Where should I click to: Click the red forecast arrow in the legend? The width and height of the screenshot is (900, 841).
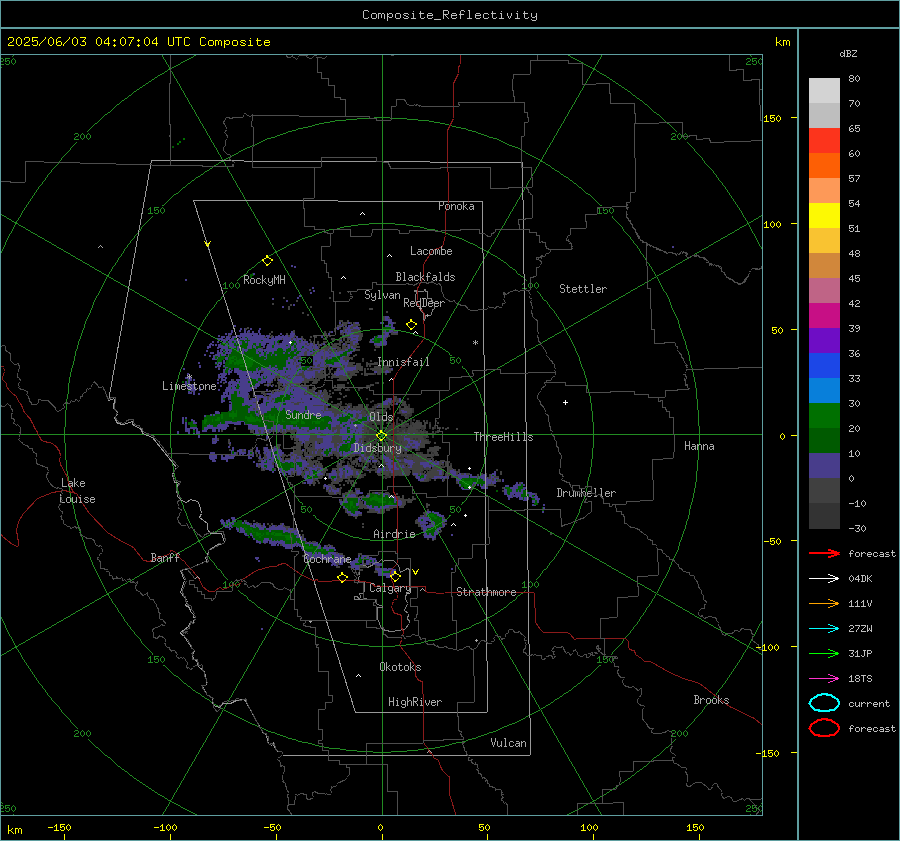click(x=824, y=553)
